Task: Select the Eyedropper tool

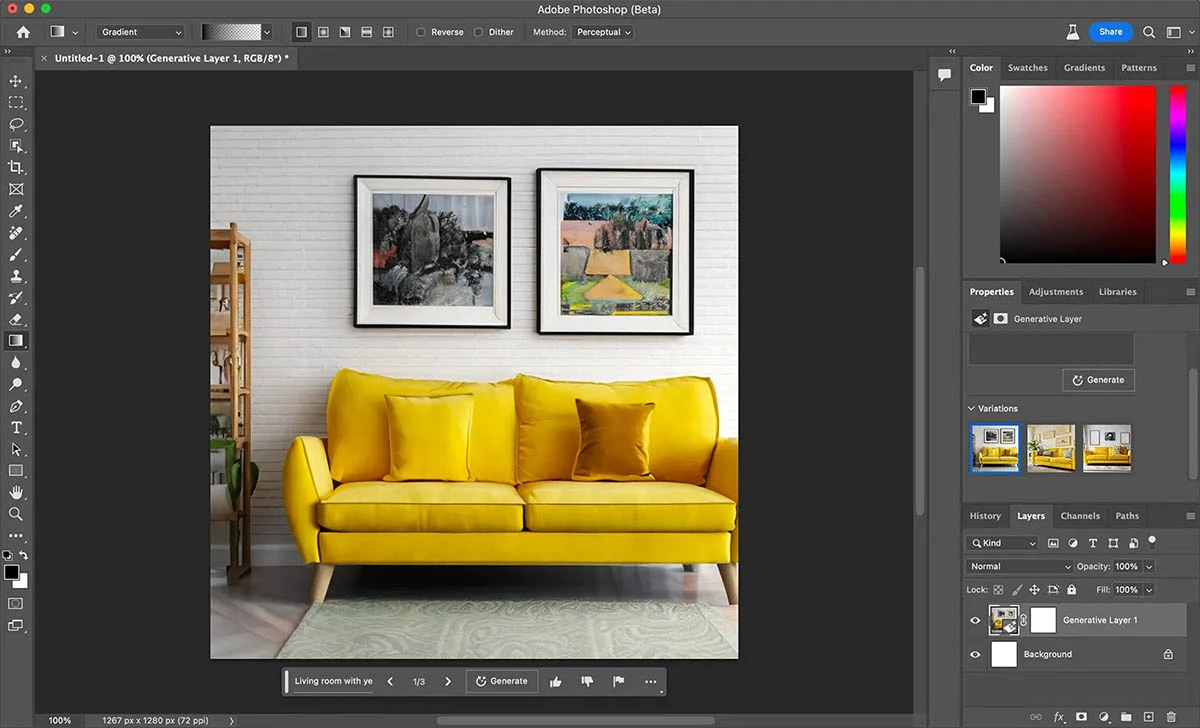Action: [x=16, y=211]
